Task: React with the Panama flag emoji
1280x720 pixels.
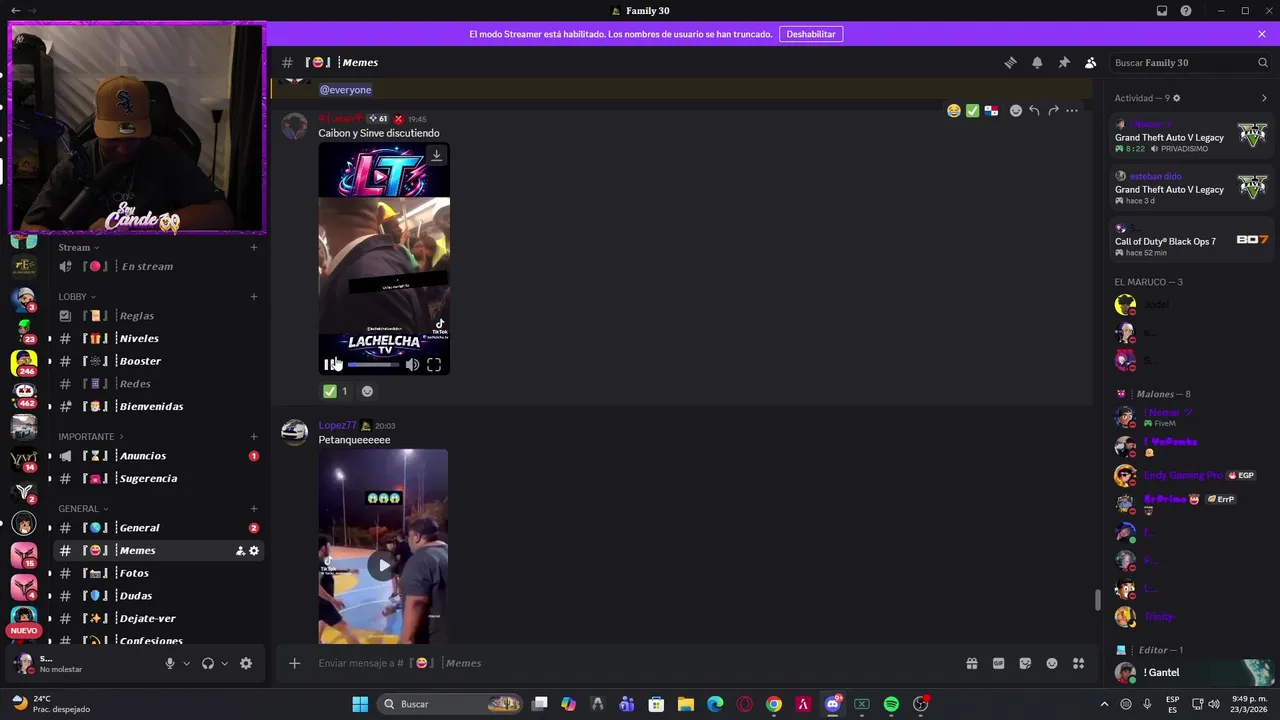Action: 991,111
